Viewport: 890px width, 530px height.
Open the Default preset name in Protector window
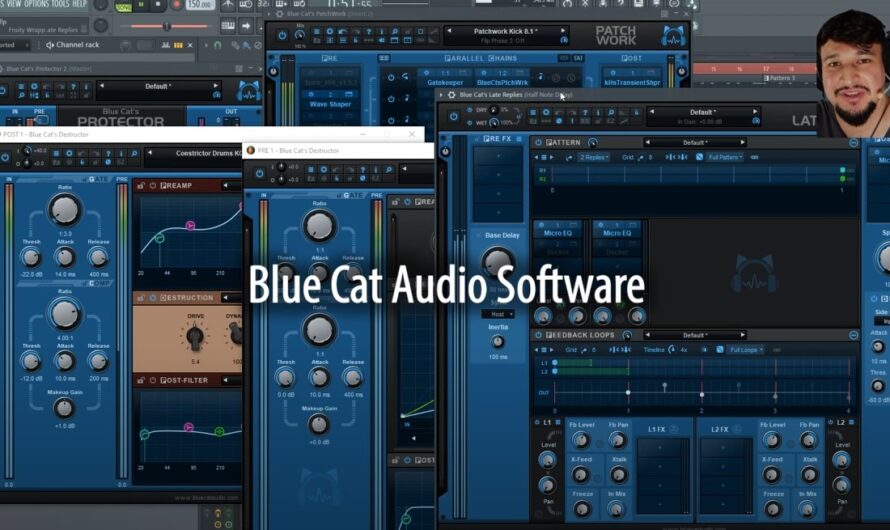158,86
